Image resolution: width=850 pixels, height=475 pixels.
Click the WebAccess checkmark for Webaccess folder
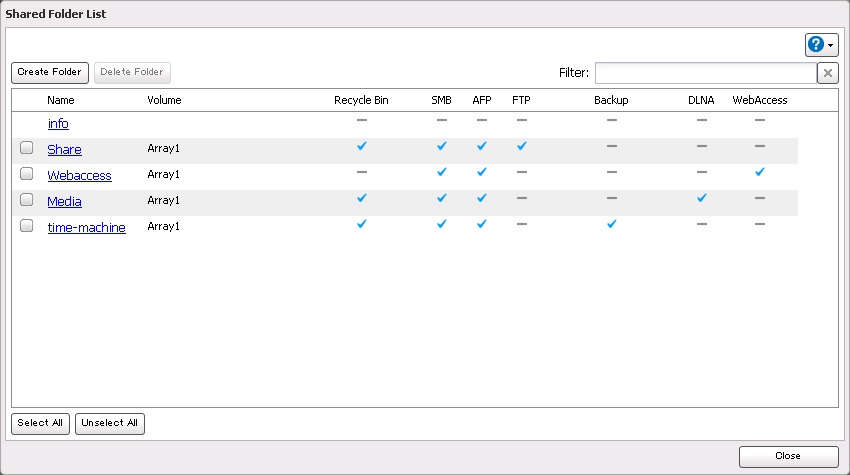760,172
